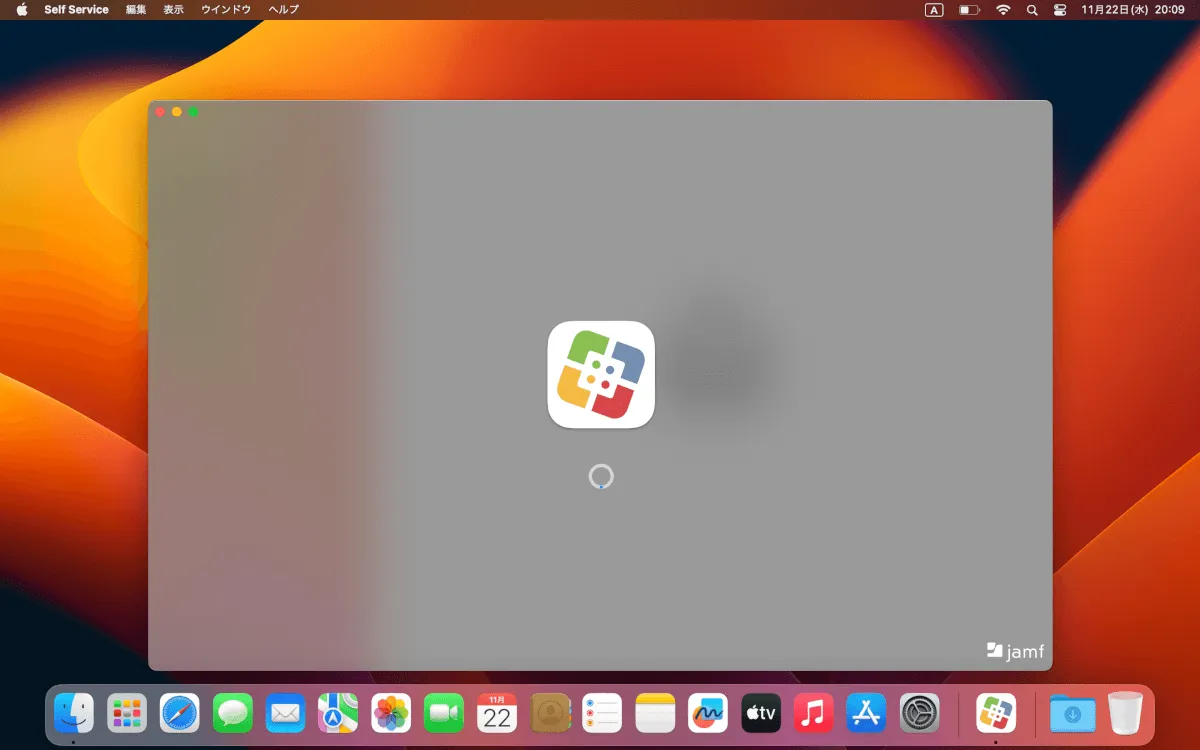Click Self Service icon in the Dock

(996, 713)
